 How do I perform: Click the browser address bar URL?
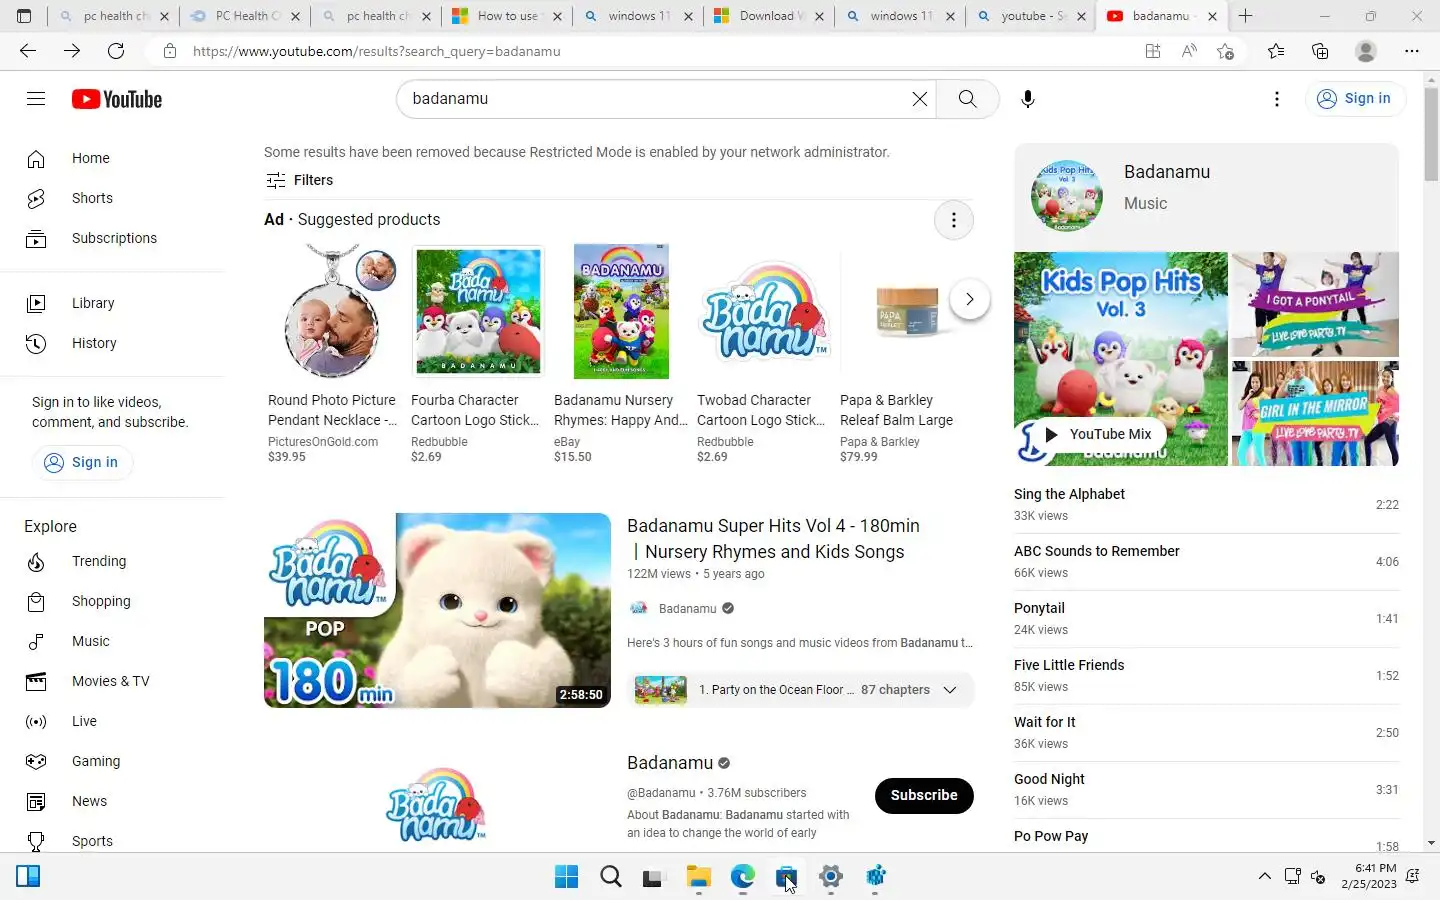click(x=376, y=51)
